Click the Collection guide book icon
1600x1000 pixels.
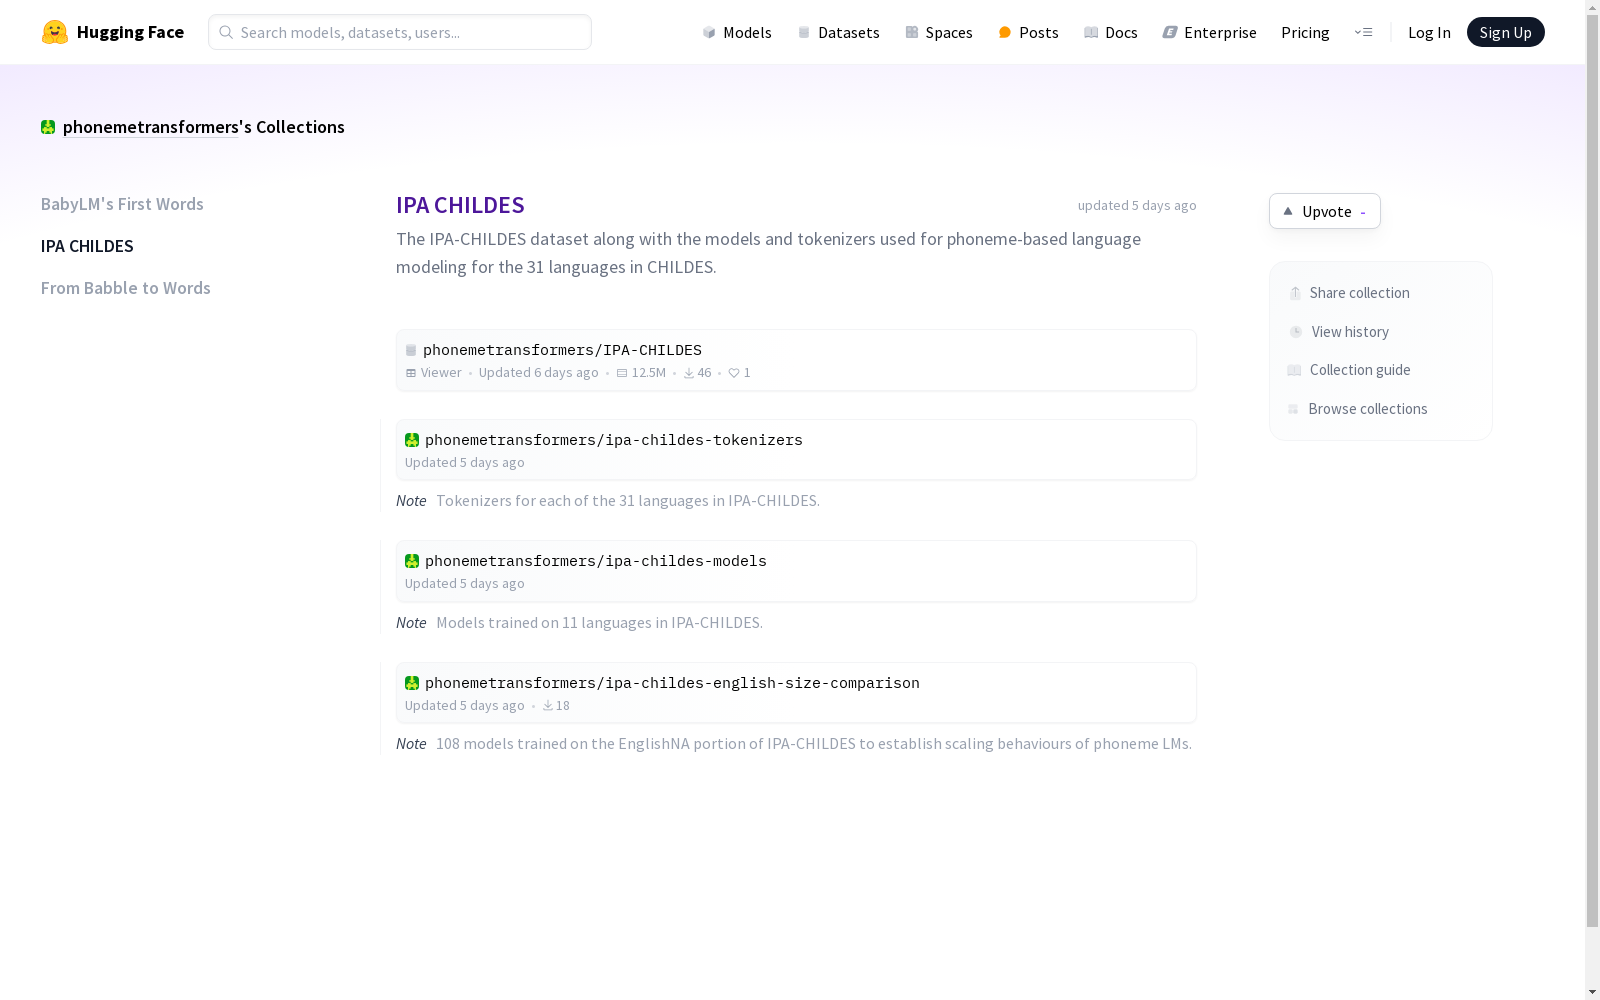[x=1294, y=370]
